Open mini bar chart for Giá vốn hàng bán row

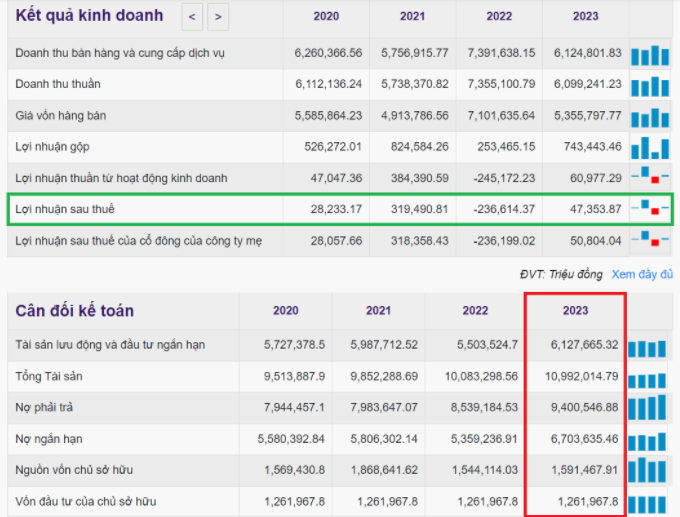pyautogui.click(x=650, y=118)
